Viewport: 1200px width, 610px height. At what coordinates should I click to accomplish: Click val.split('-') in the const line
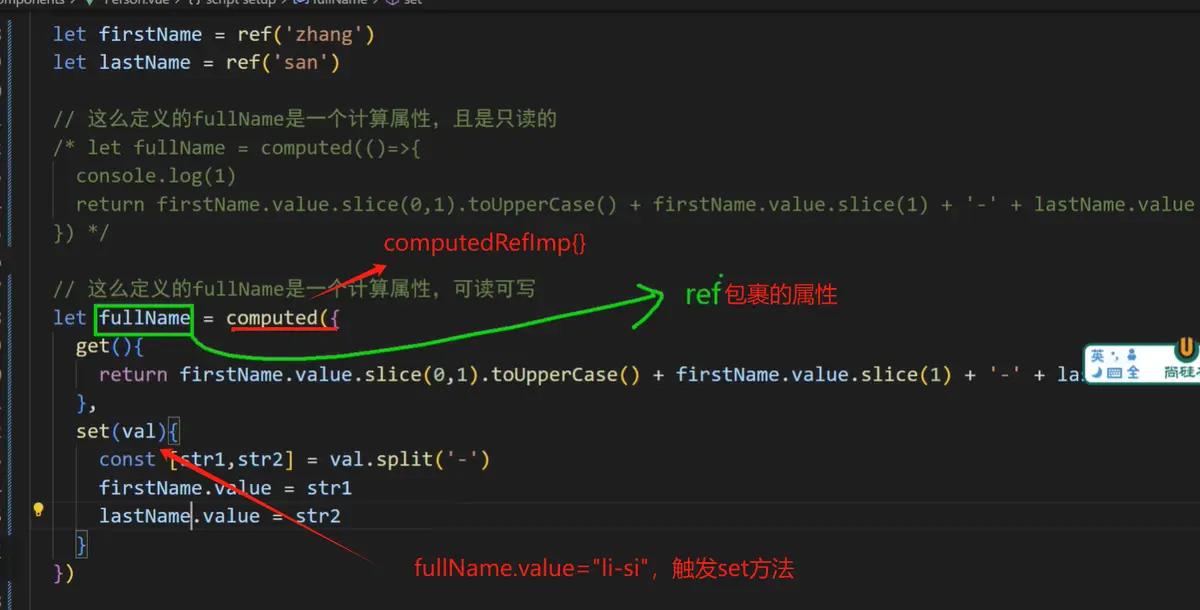click(410, 459)
